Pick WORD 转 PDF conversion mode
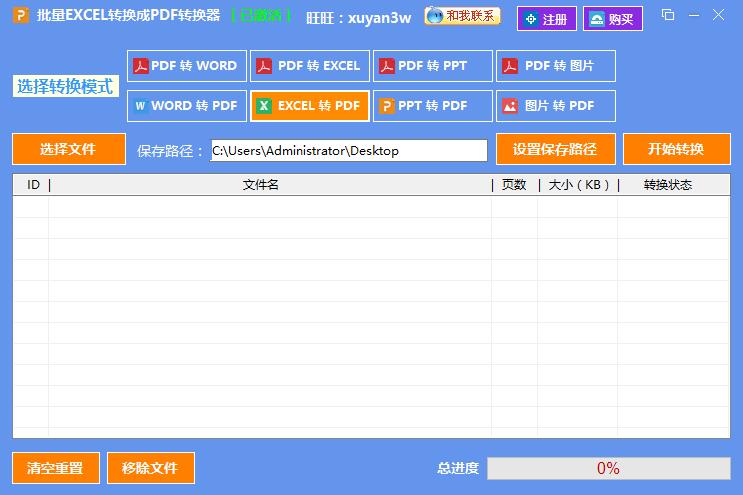This screenshot has width=743, height=495. (x=187, y=105)
